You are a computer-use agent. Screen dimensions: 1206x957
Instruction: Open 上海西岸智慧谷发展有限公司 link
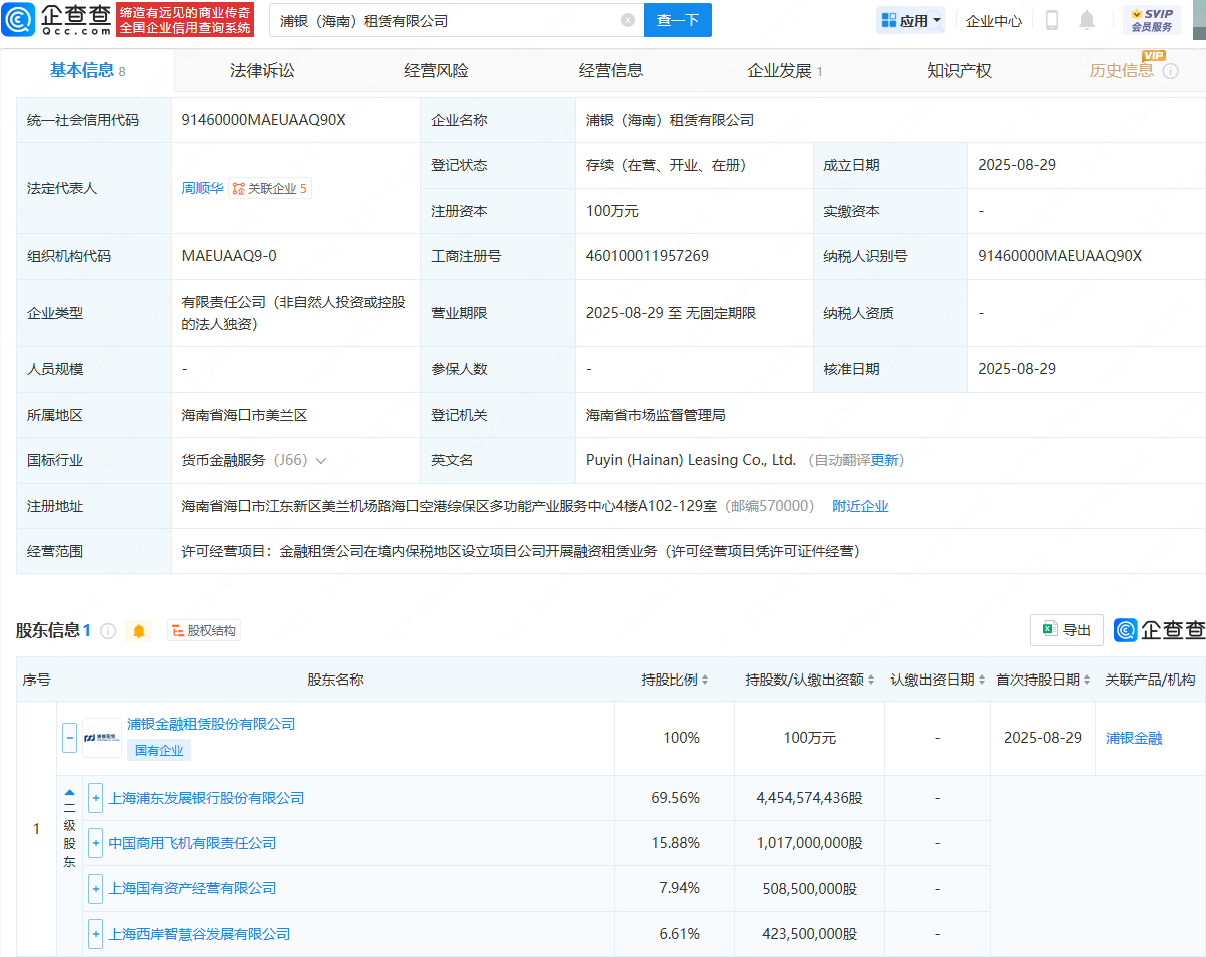click(199, 934)
